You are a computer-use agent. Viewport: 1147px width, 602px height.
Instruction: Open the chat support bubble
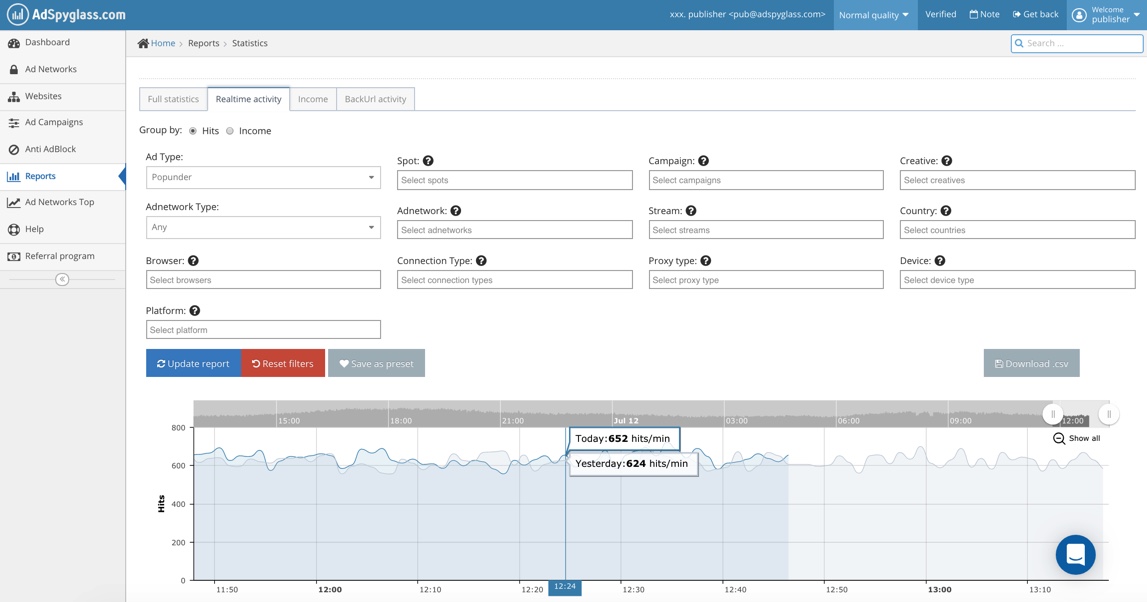(x=1075, y=555)
